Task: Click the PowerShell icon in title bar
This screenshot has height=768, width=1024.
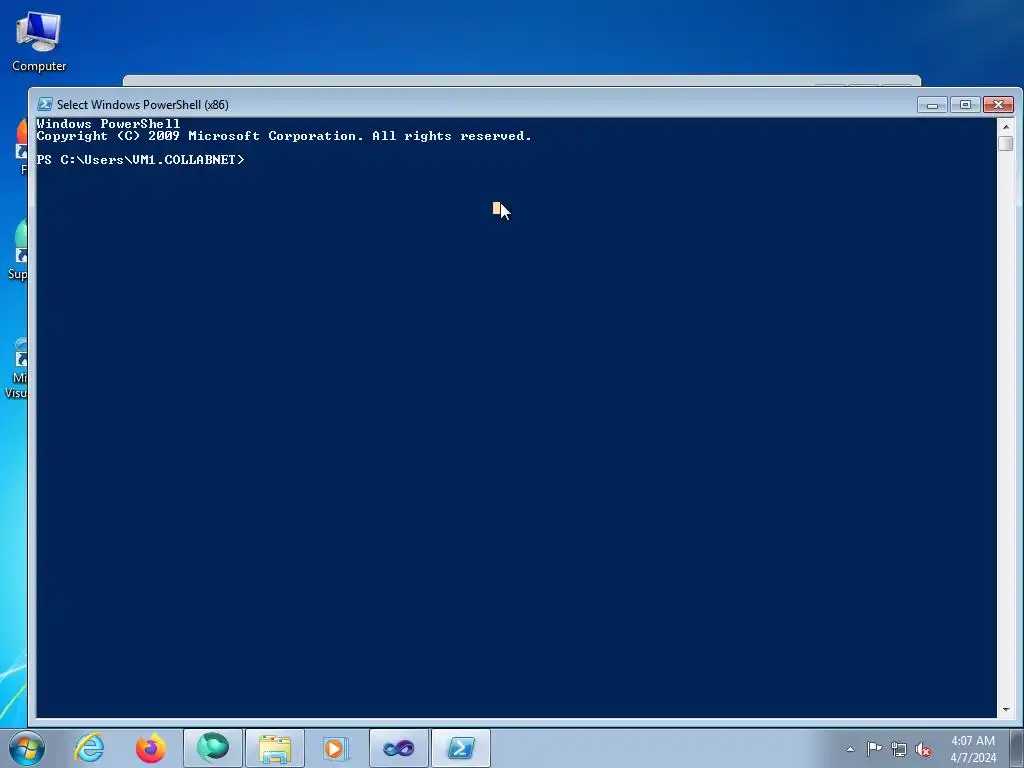Action: [x=44, y=104]
